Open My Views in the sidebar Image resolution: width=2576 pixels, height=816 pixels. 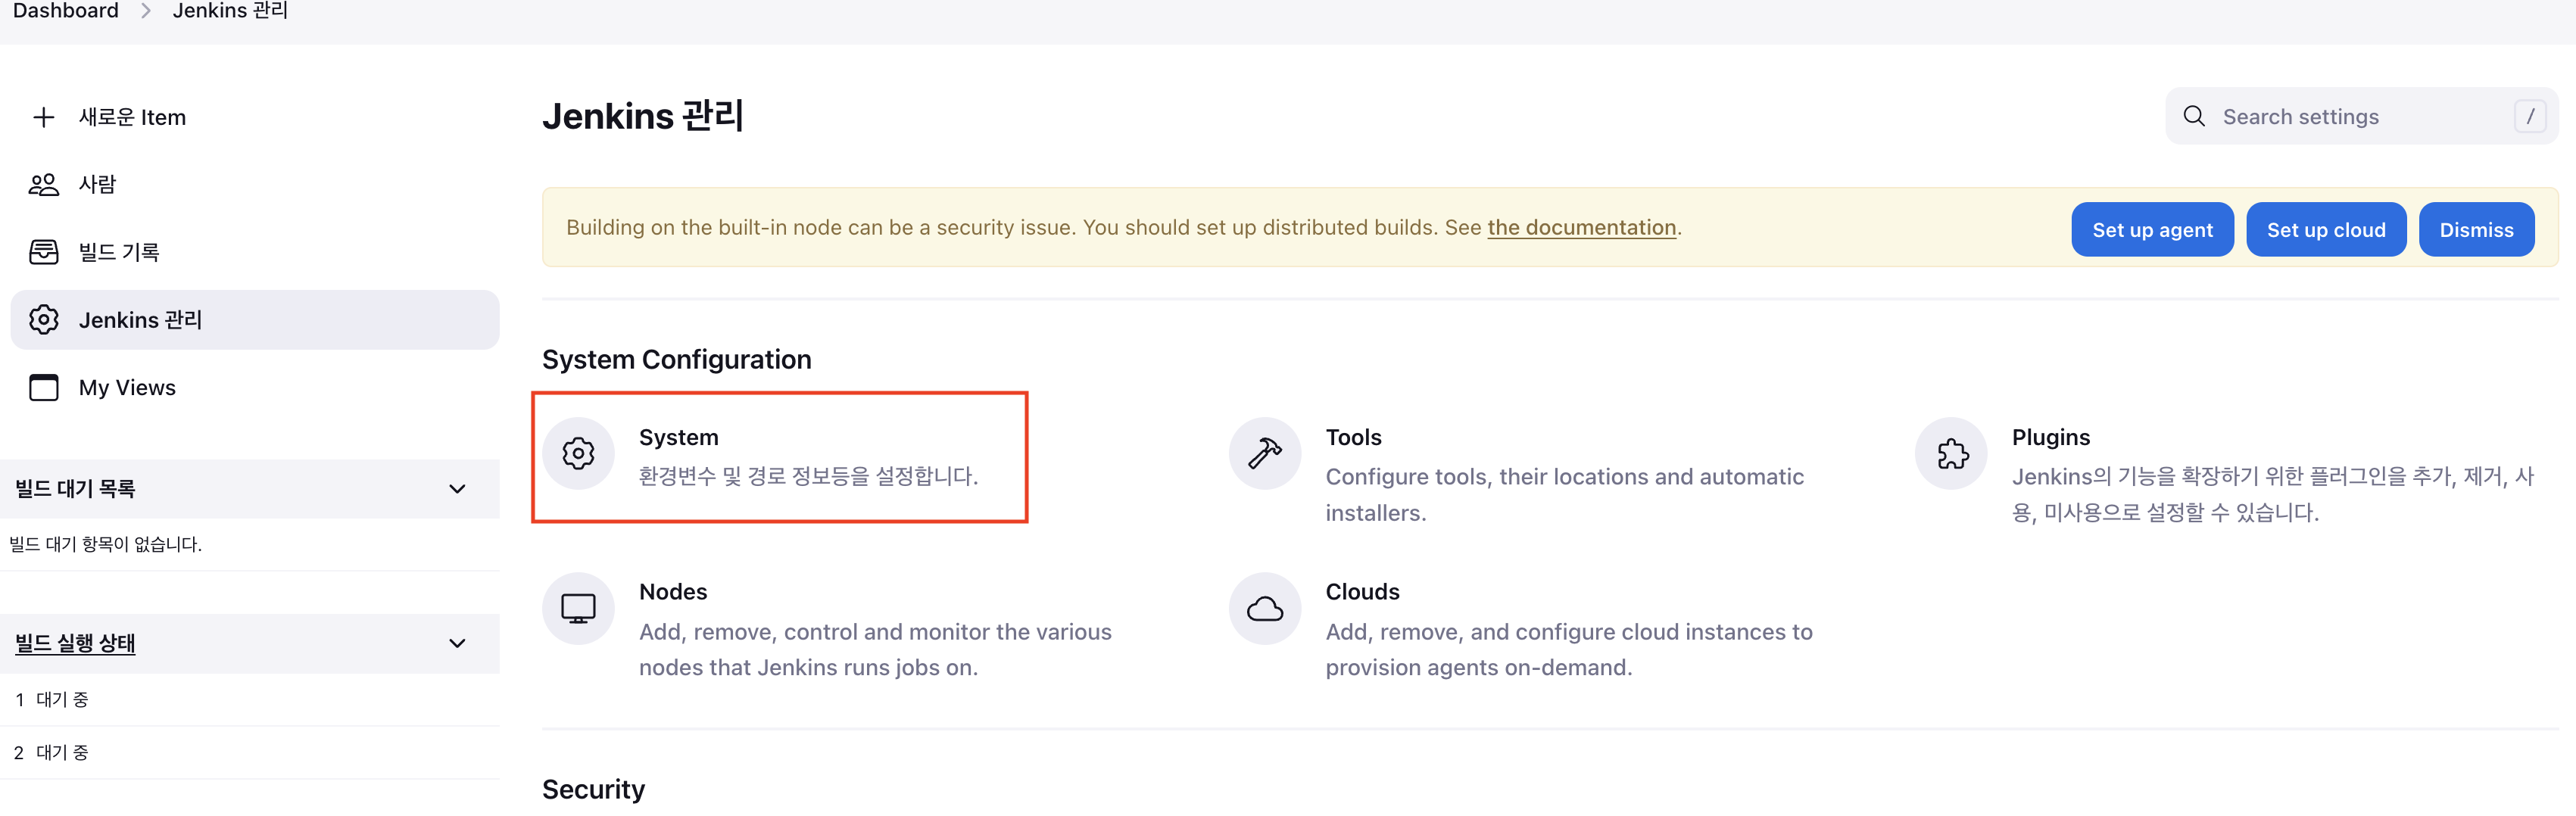254,387
